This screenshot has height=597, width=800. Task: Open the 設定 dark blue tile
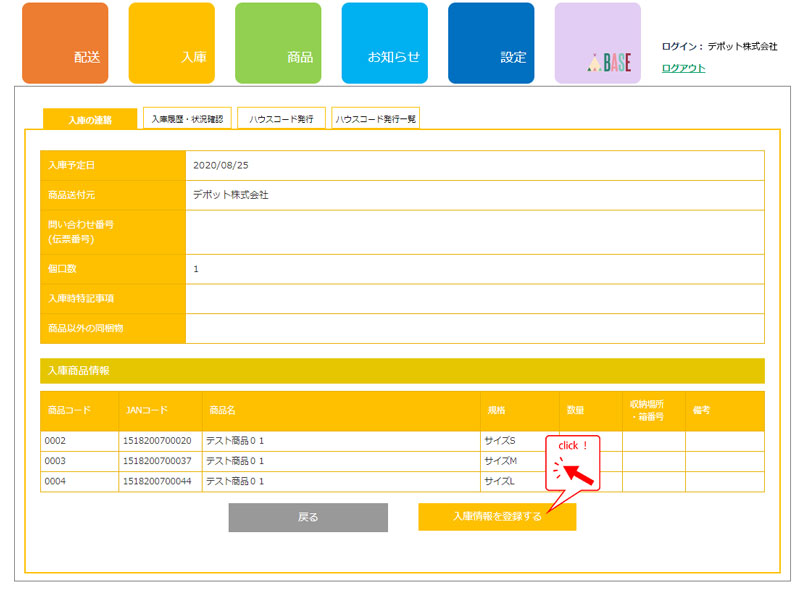pos(491,43)
